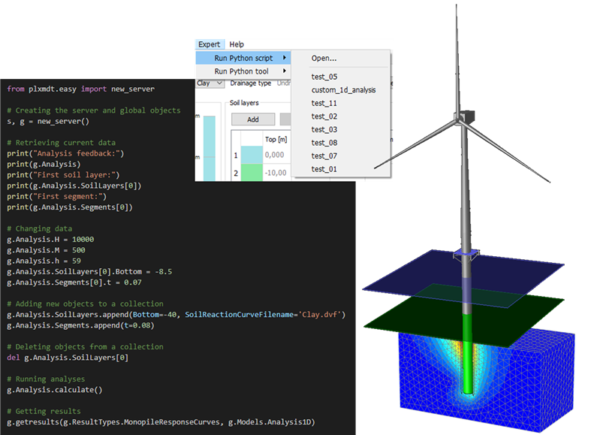Click the 's, g = new_server()' code line
The height and width of the screenshot is (435, 600).
pyautogui.click(x=48, y=121)
